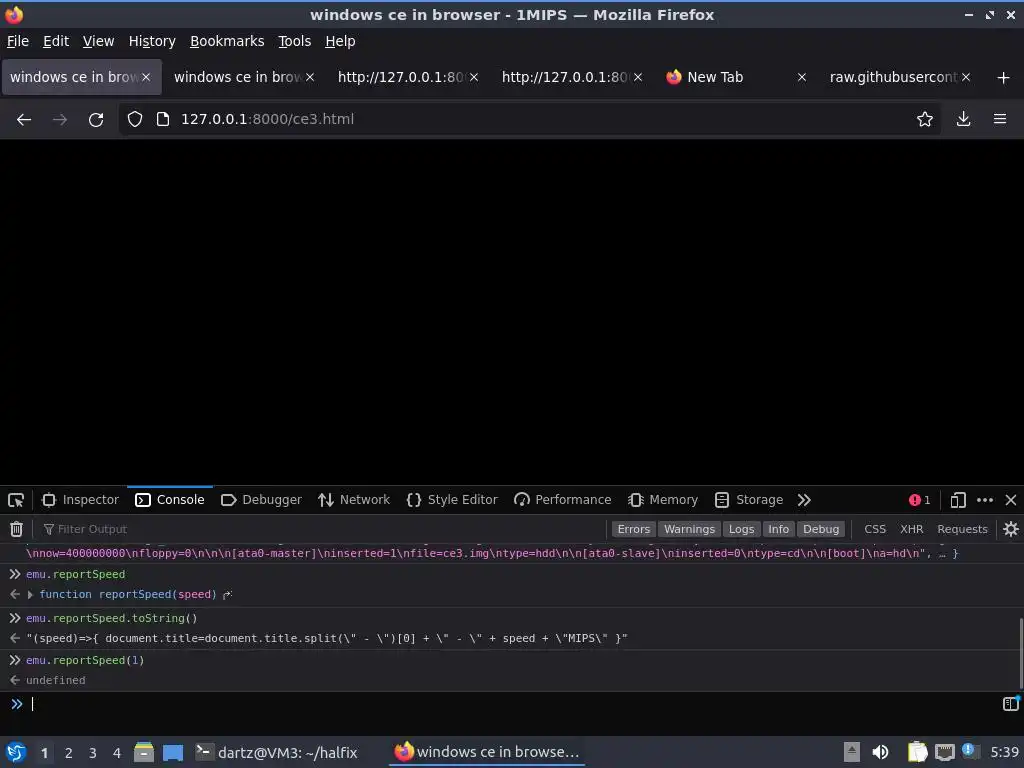Viewport: 1024px width, 768px height.
Task: Open the Tools menu
Action: (295, 41)
